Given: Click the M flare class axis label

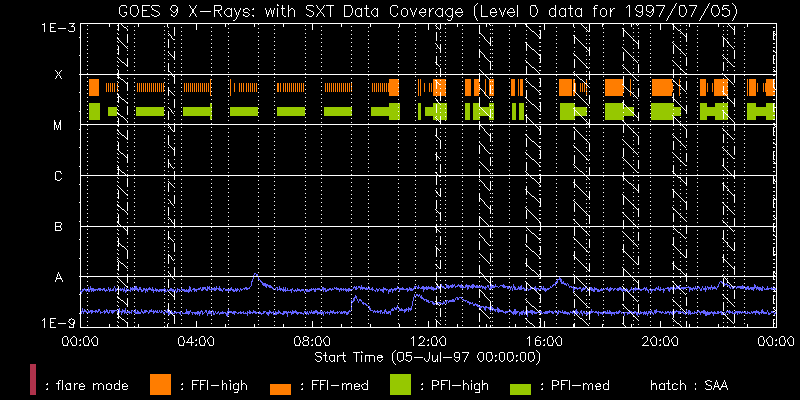Looking at the screenshot, I should (58, 126).
